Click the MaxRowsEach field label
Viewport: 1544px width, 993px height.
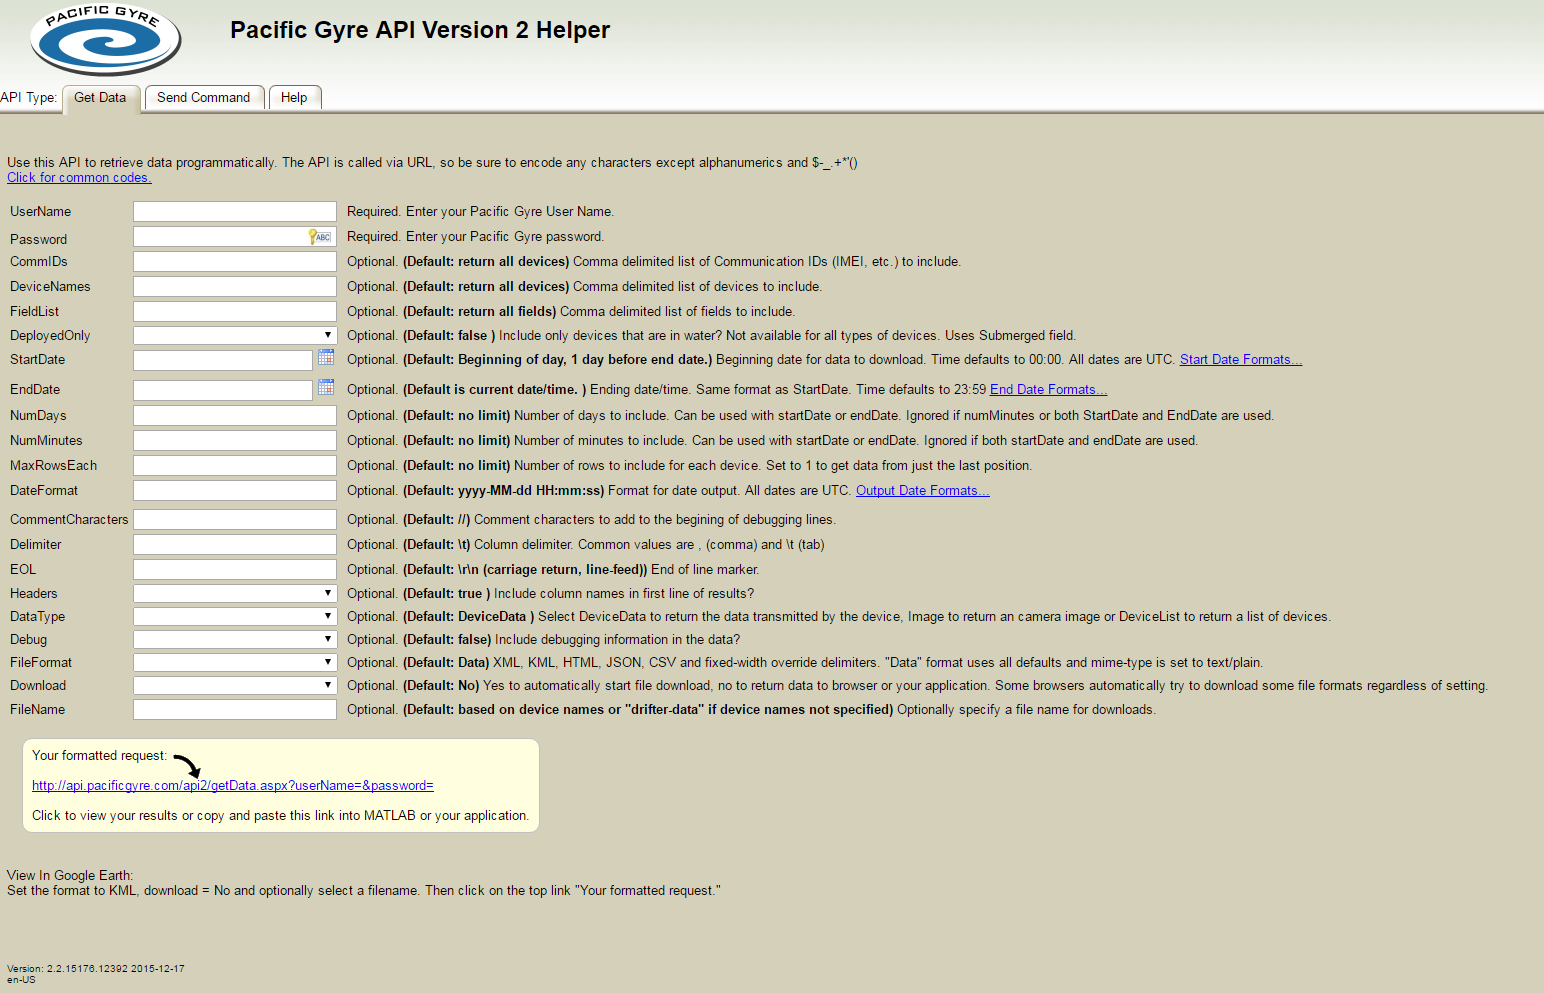[54, 466]
